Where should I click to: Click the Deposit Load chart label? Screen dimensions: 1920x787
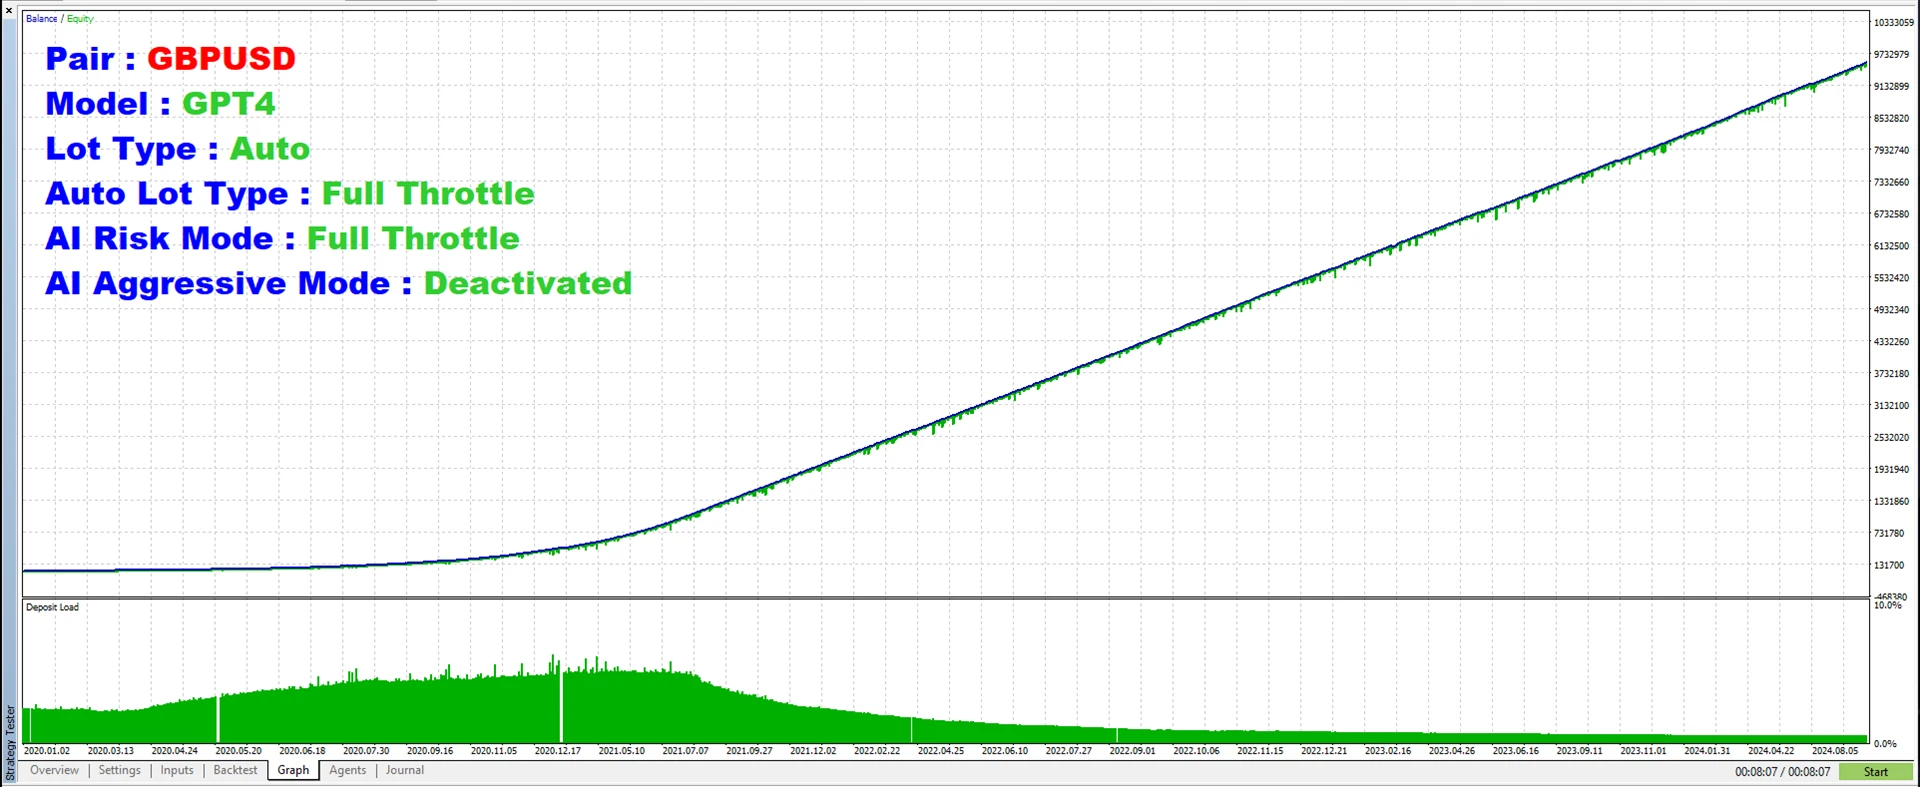coord(52,607)
